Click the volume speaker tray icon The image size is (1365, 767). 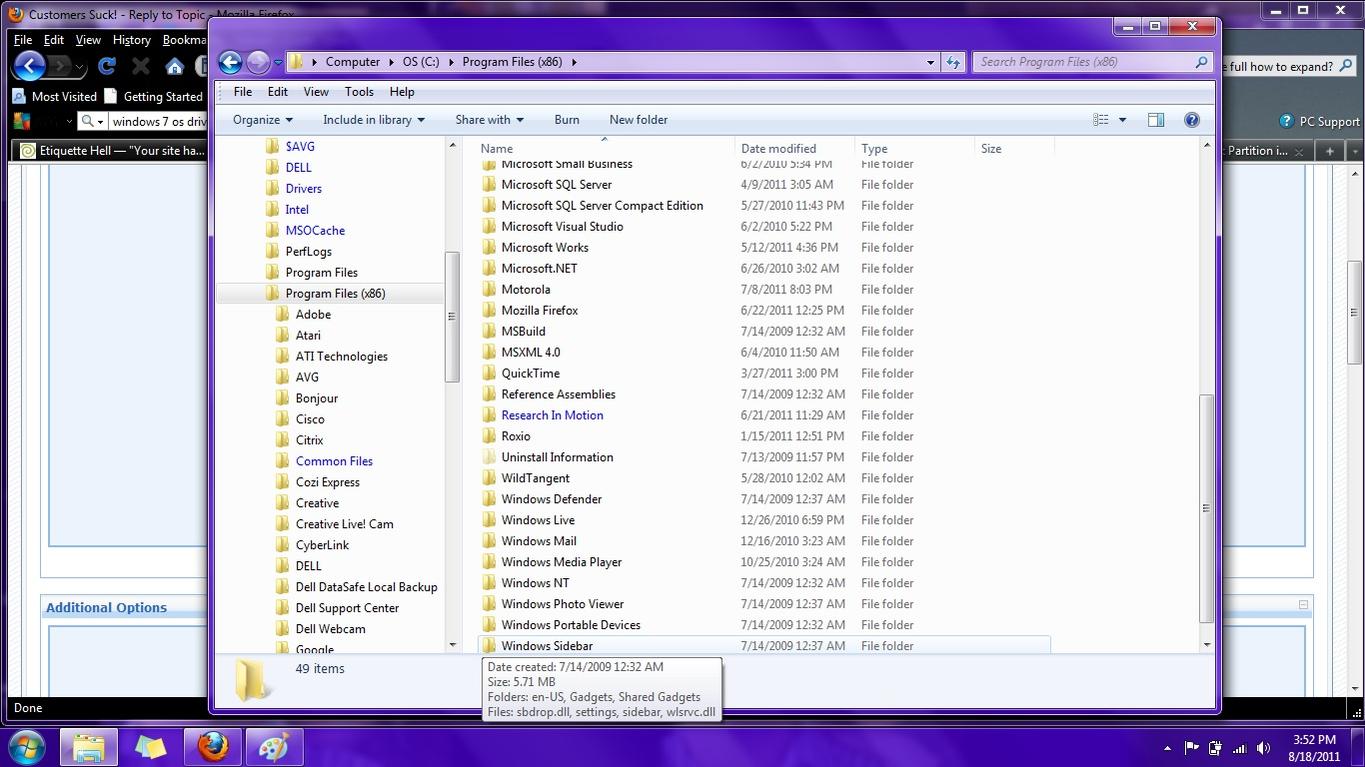1263,747
